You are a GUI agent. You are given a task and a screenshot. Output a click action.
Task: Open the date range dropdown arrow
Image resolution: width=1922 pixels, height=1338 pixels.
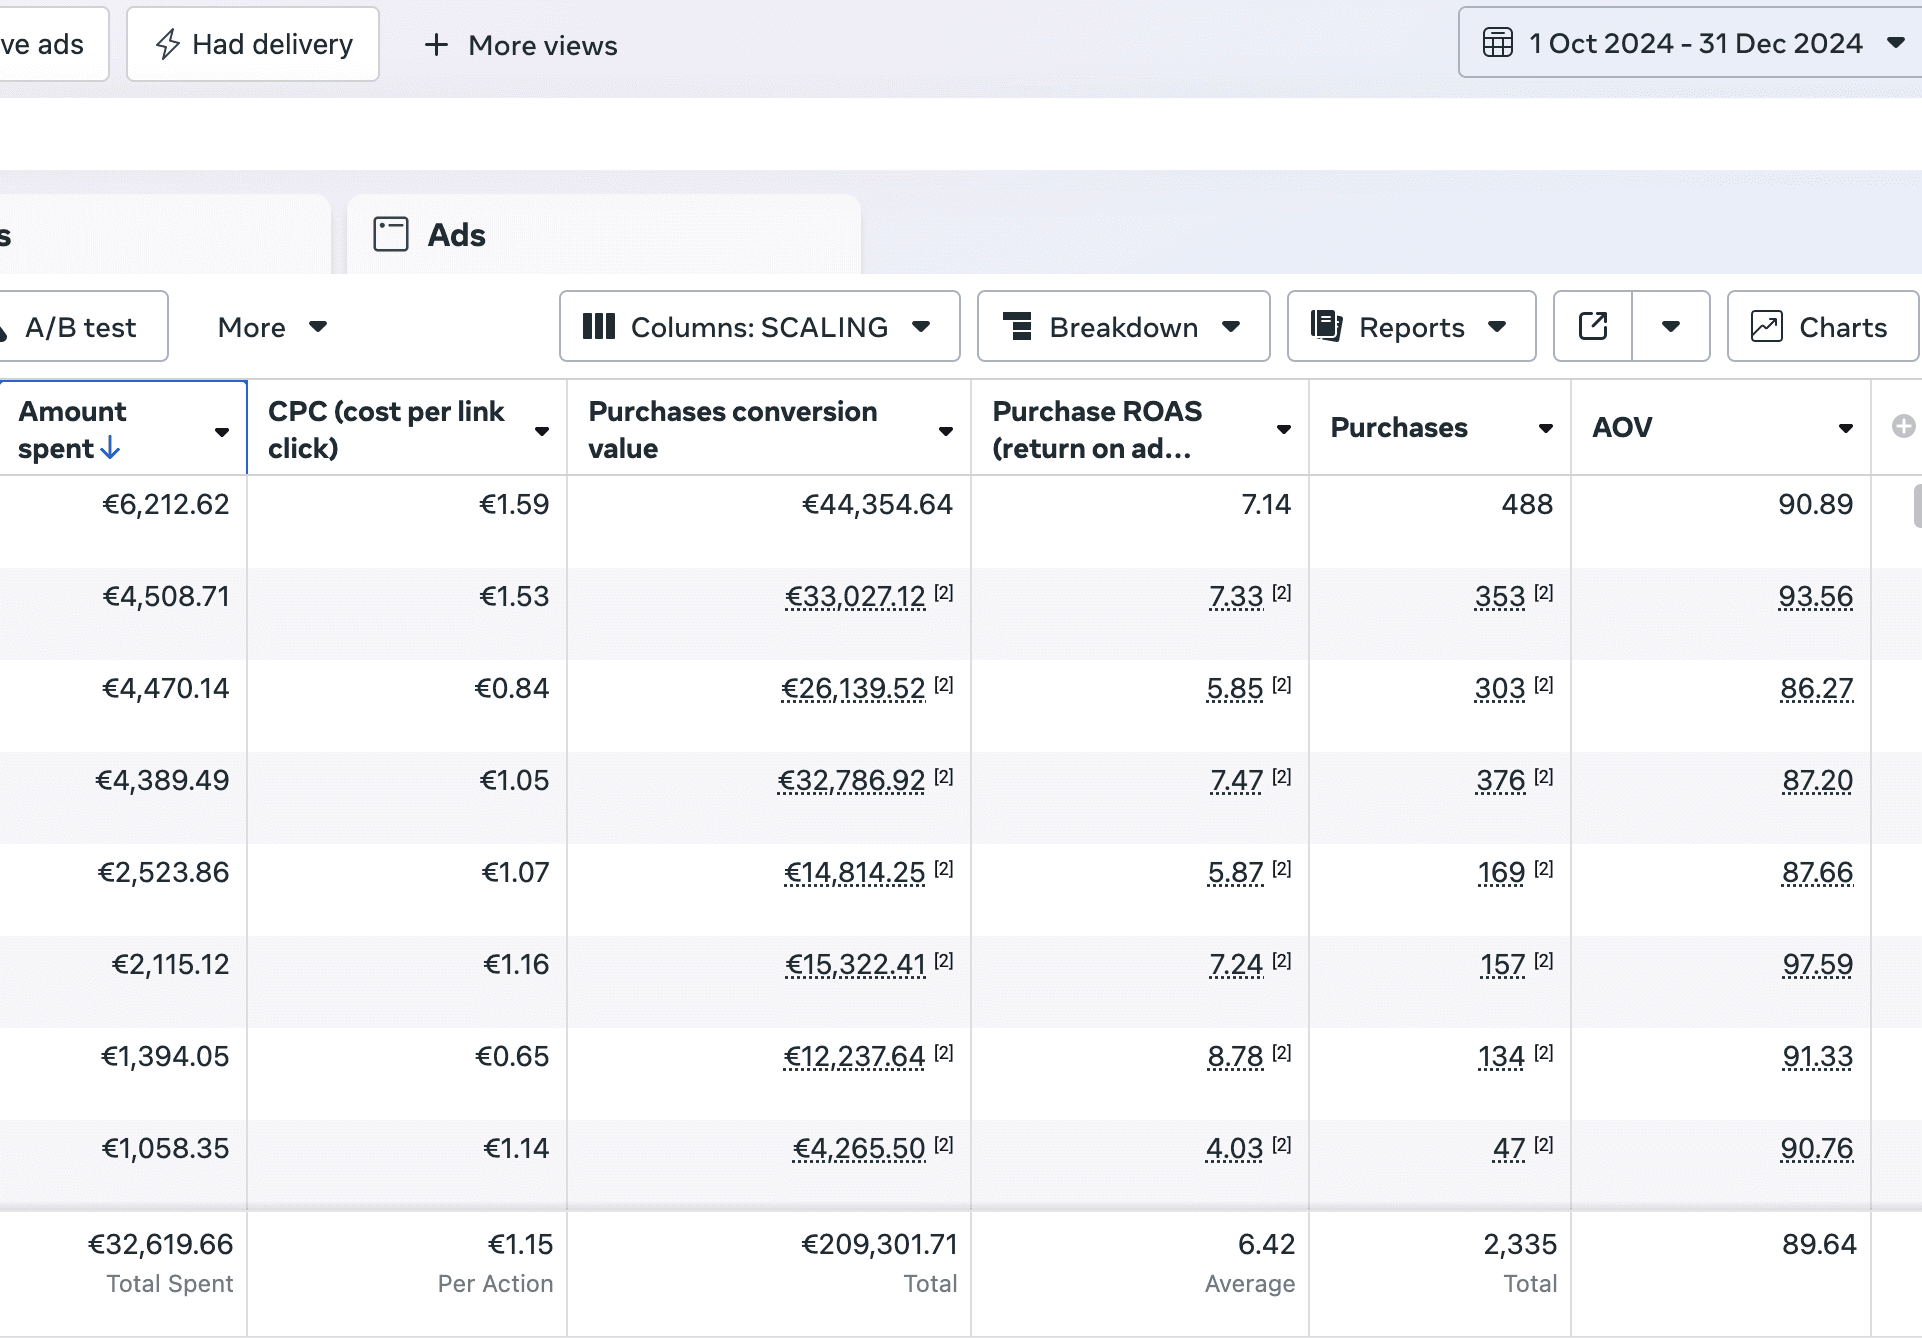coord(1895,43)
